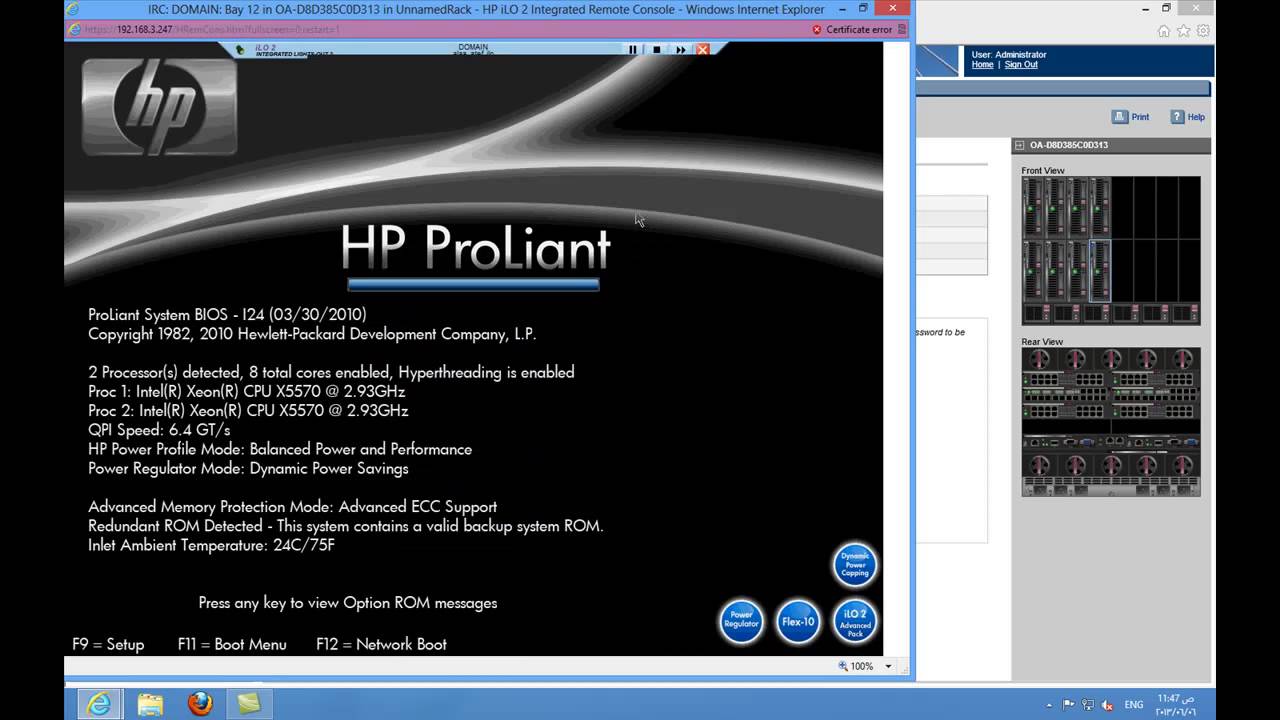This screenshot has width=1280, height=720.
Task: Click 'Press any key to view Option ROM messages'
Action: 348,603
